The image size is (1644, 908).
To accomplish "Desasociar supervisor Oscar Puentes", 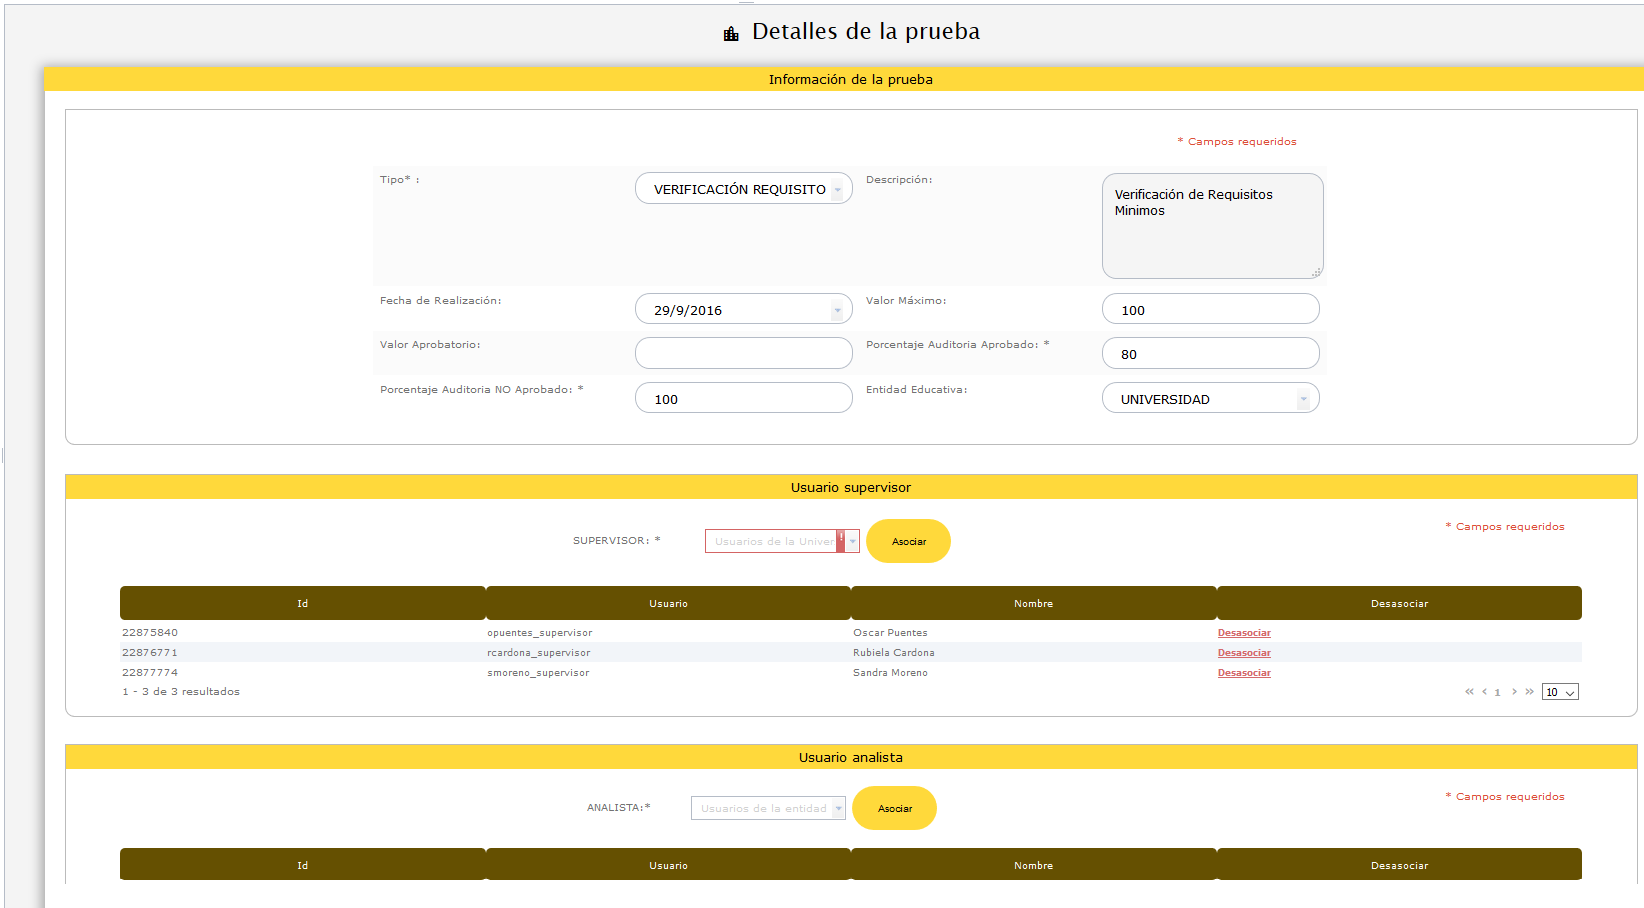I will coord(1244,633).
